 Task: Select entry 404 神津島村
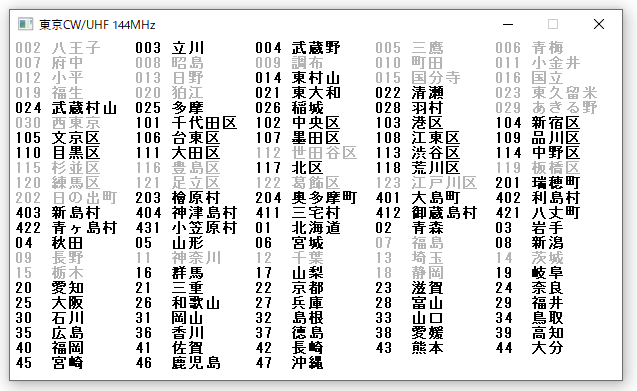[186, 213]
